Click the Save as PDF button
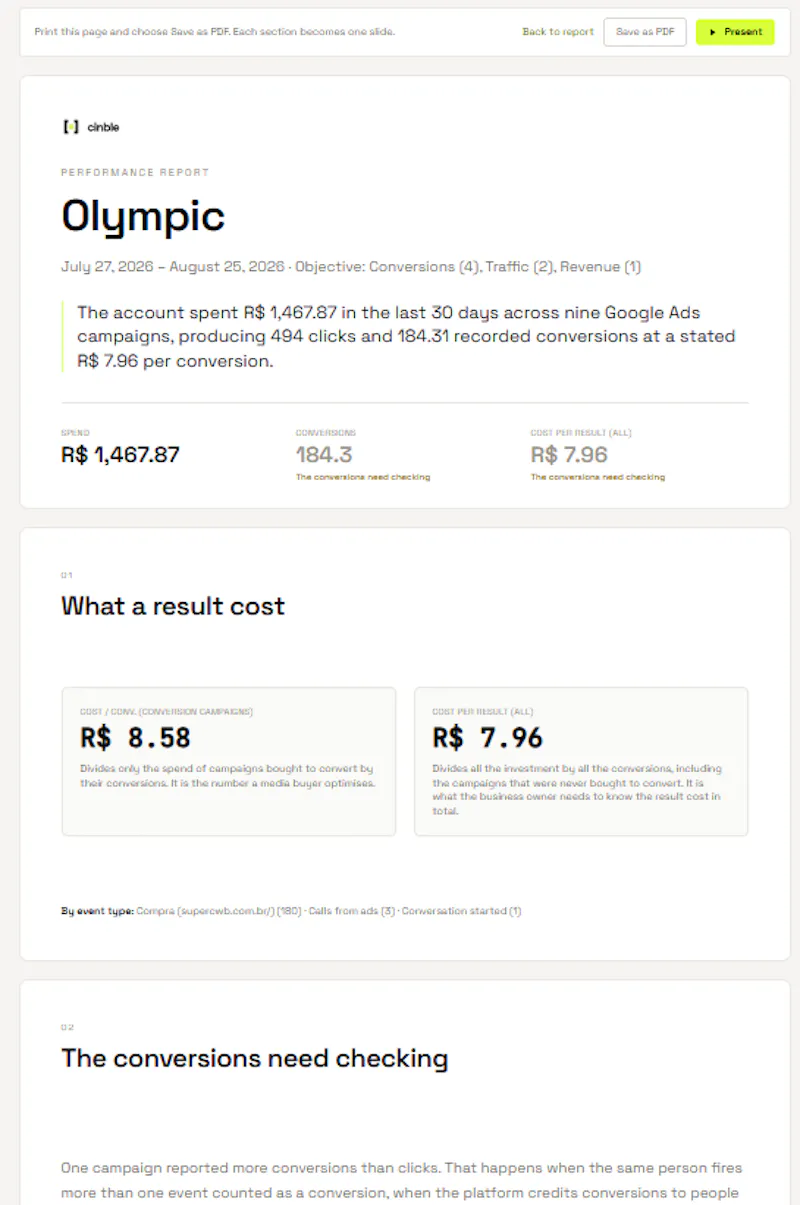 pos(645,32)
